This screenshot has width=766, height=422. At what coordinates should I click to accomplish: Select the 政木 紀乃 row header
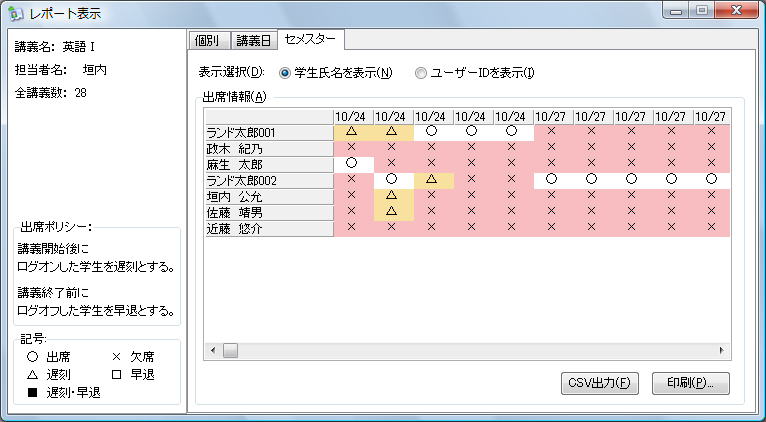(x=269, y=148)
